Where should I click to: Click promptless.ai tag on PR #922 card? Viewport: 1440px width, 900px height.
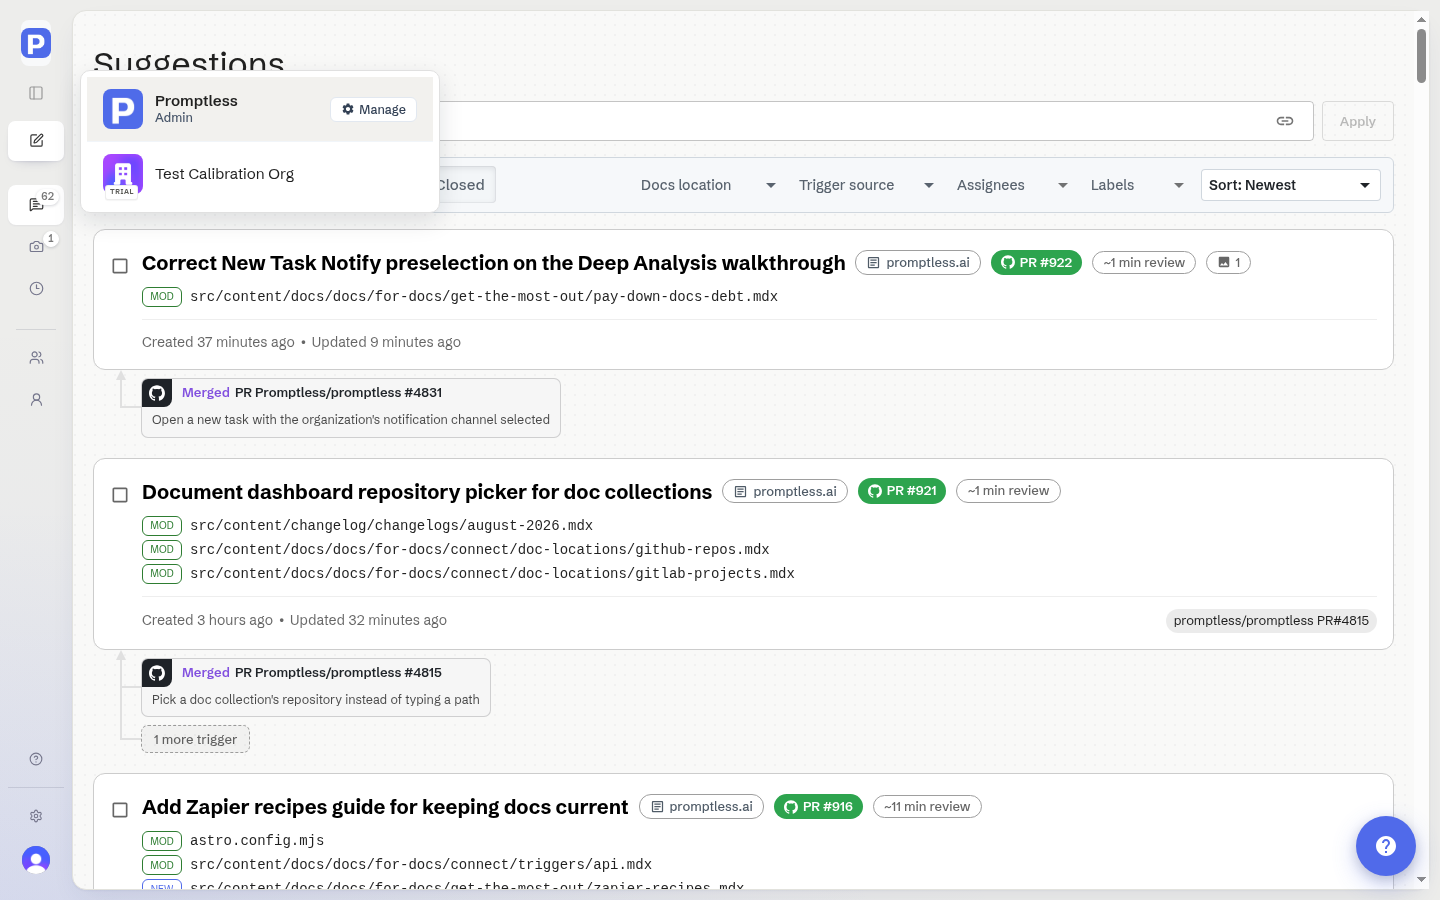click(918, 263)
